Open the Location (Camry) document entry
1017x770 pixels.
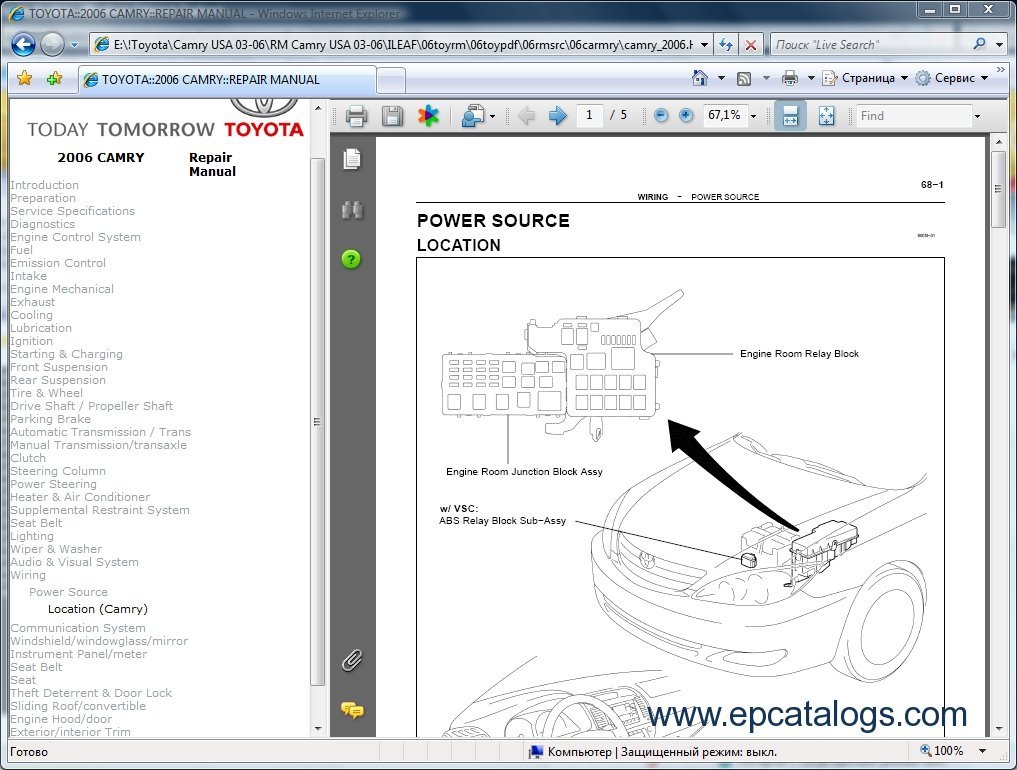point(98,608)
